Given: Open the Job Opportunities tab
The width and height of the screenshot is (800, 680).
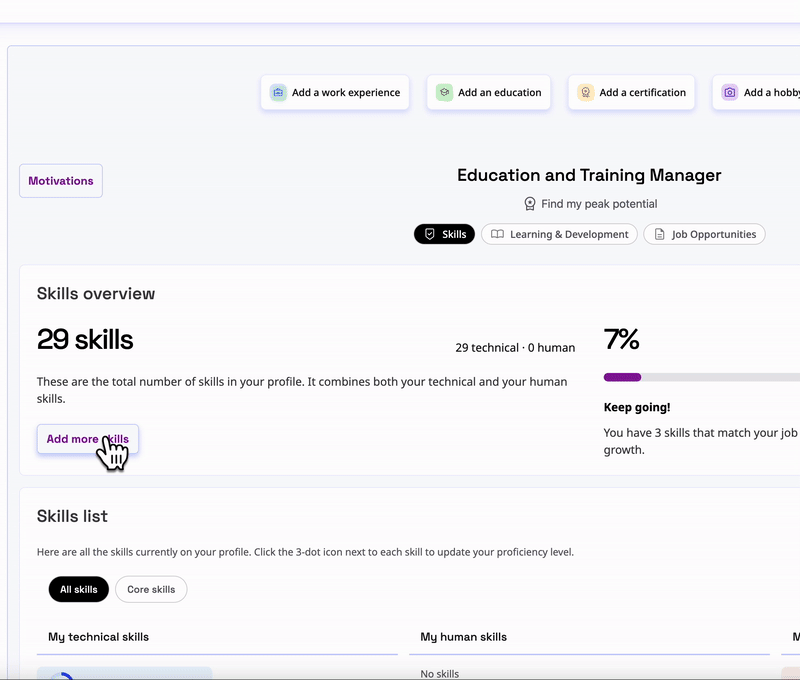Looking at the screenshot, I should click(705, 234).
